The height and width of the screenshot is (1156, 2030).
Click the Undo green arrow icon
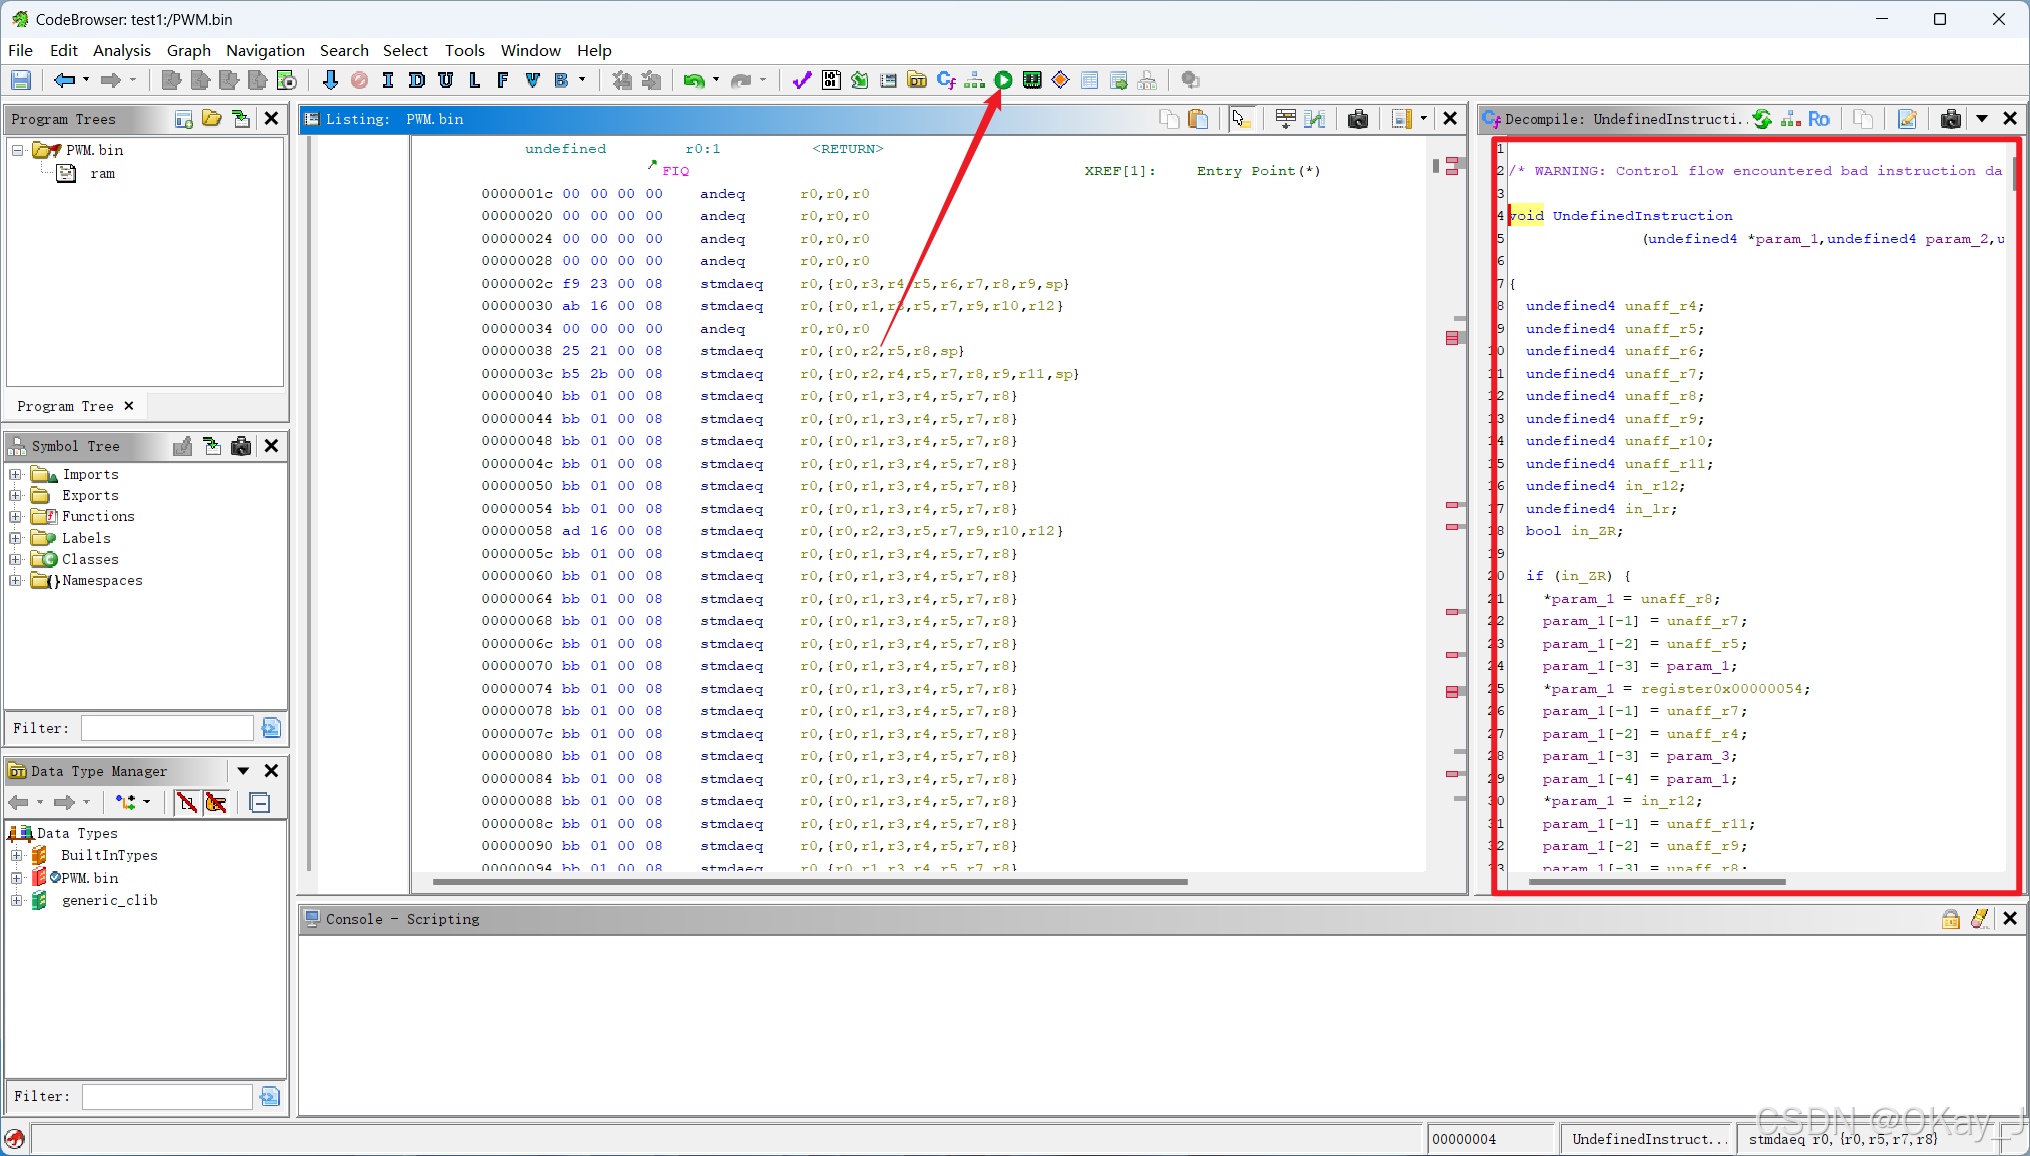(693, 80)
